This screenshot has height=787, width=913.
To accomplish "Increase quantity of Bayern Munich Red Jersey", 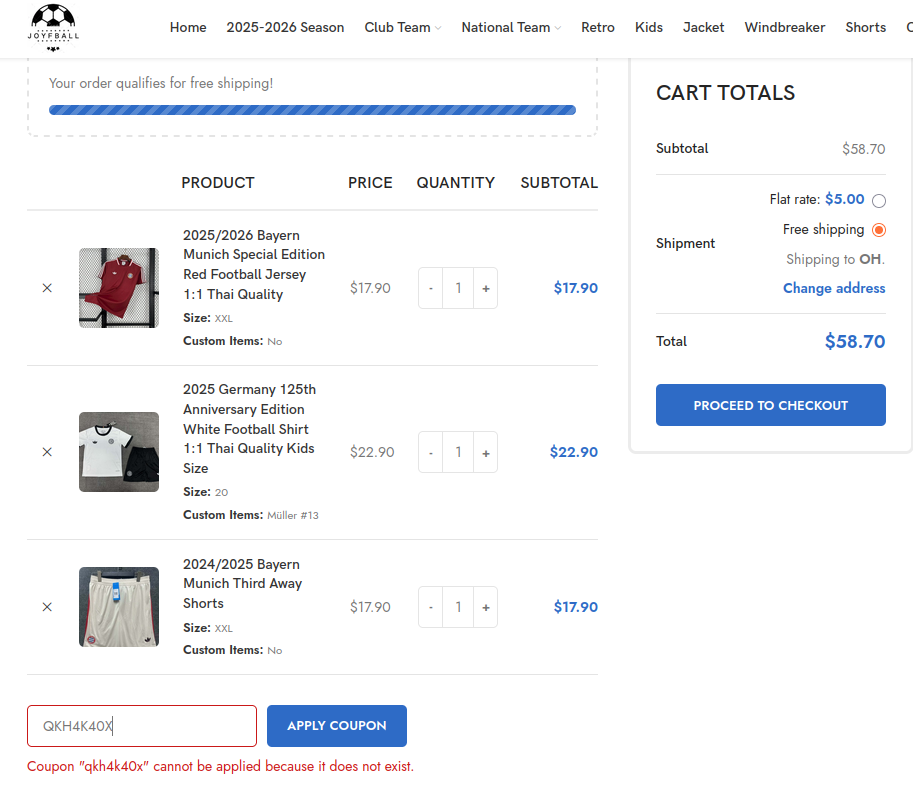I will pos(486,288).
